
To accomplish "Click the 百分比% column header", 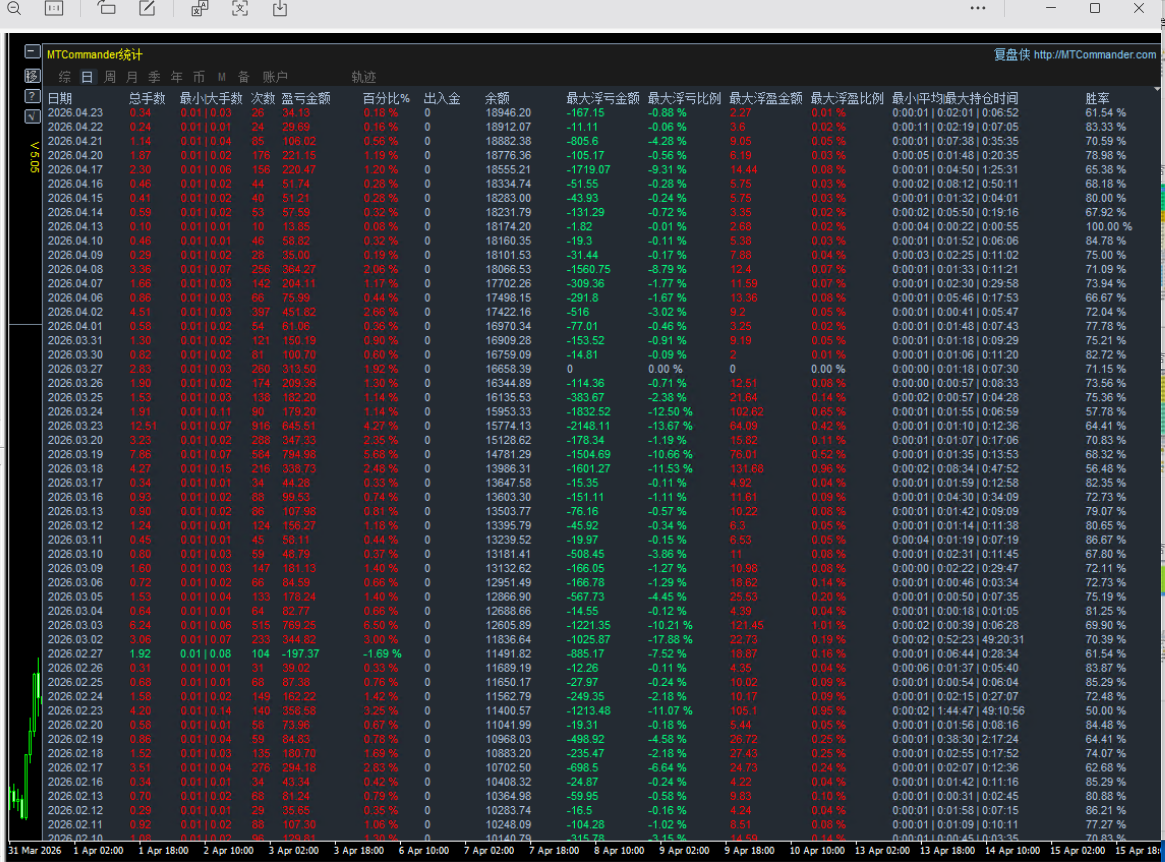I will coord(386,98).
